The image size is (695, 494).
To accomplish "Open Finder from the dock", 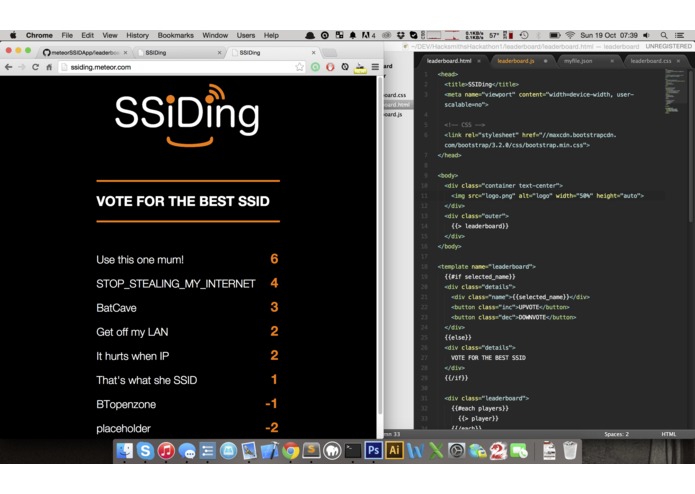I will 125,451.
